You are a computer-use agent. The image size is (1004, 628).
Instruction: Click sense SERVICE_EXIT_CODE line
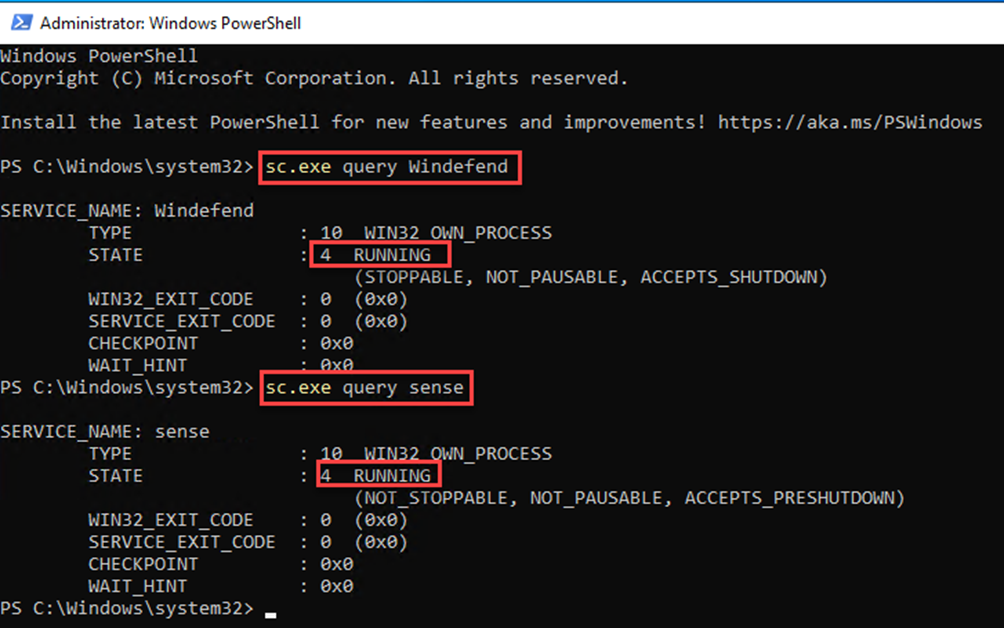[x=248, y=542]
